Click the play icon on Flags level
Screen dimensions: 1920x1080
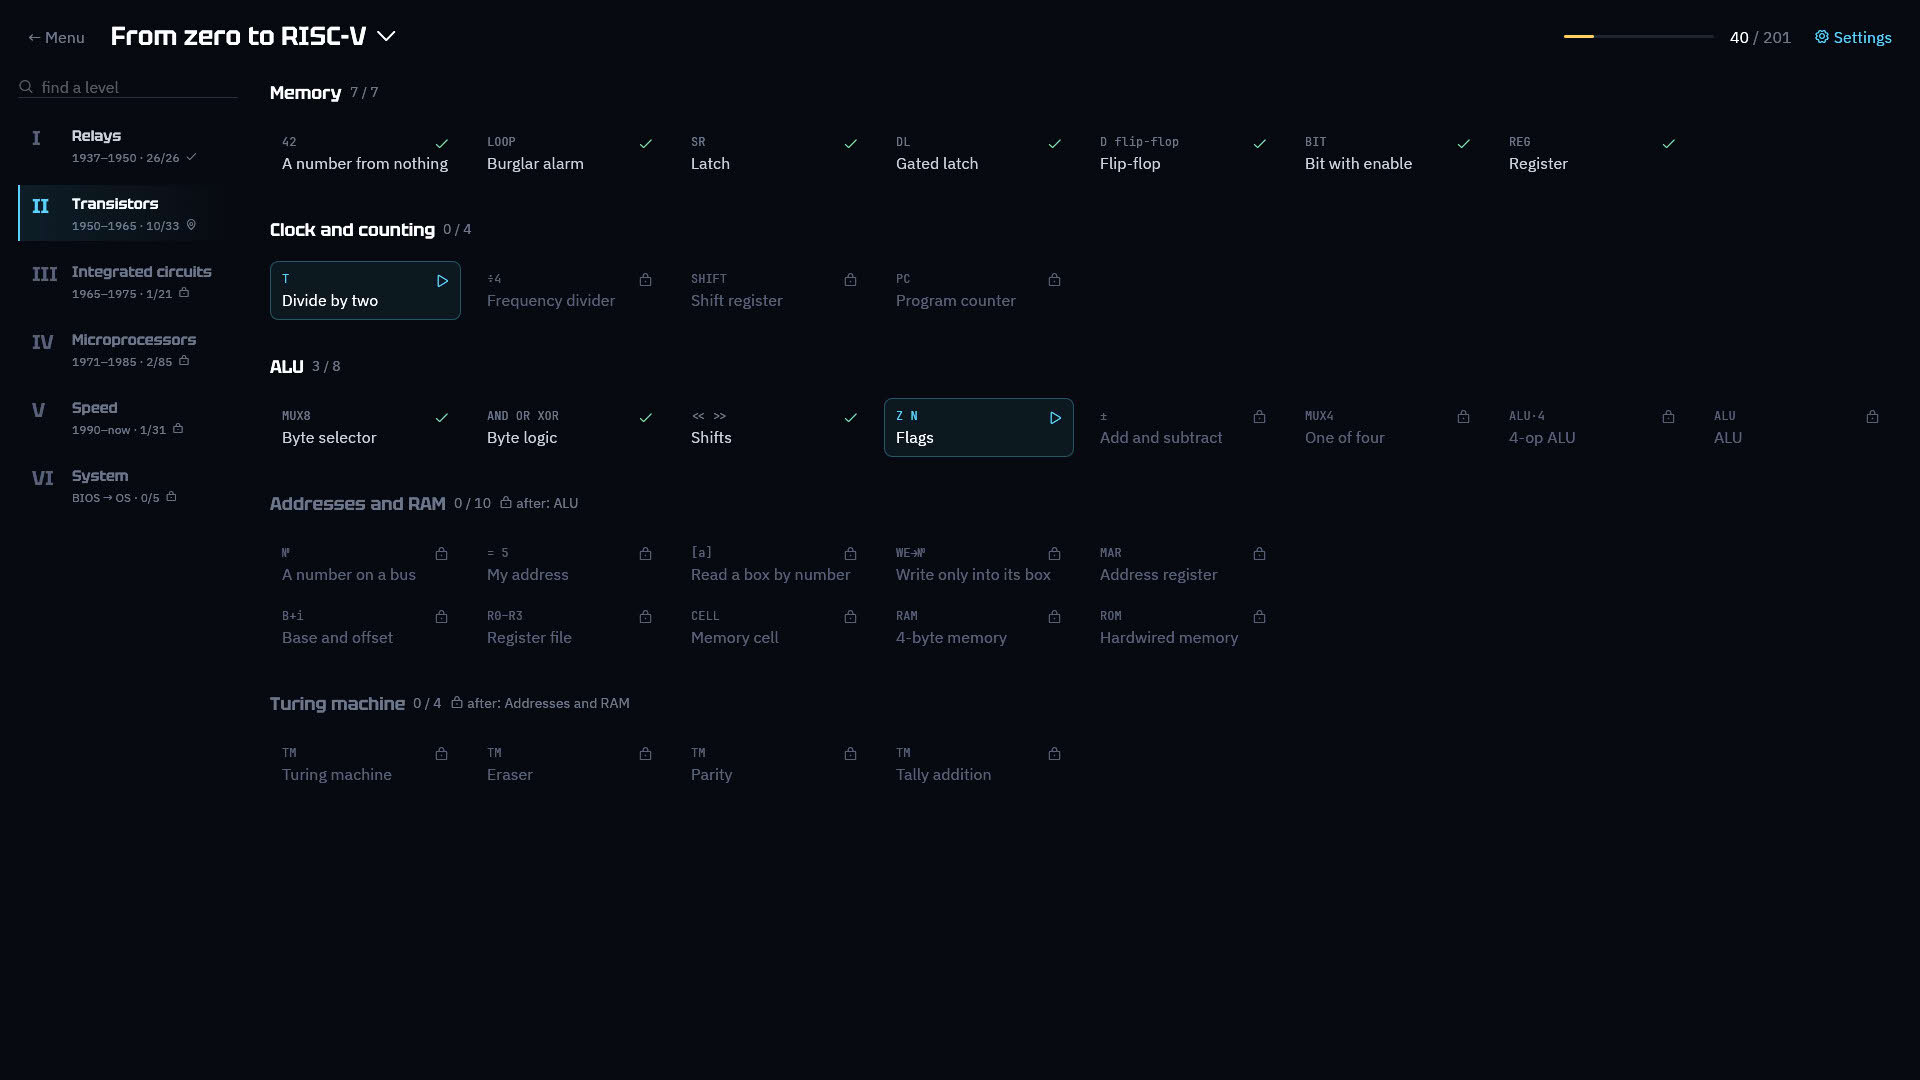pyautogui.click(x=1055, y=418)
